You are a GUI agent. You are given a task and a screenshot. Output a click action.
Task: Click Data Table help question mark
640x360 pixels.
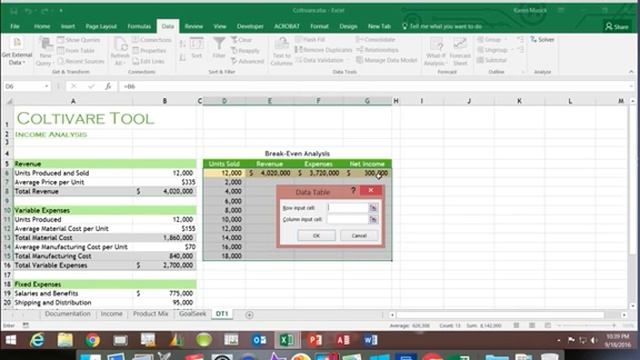coord(353,191)
